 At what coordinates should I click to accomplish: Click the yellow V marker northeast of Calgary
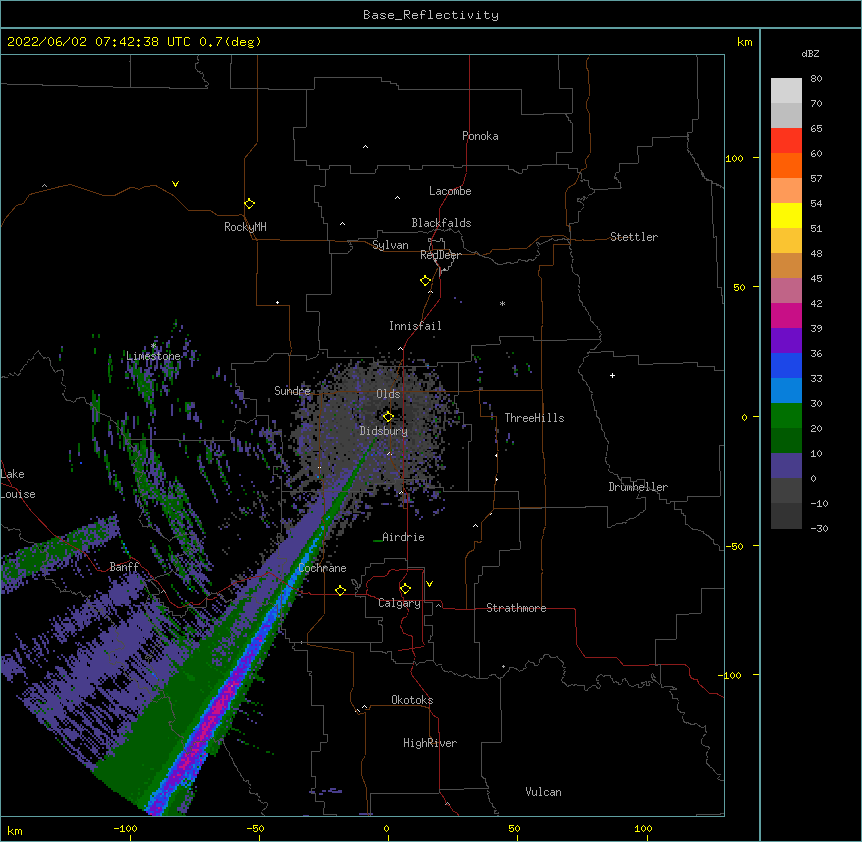429,584
